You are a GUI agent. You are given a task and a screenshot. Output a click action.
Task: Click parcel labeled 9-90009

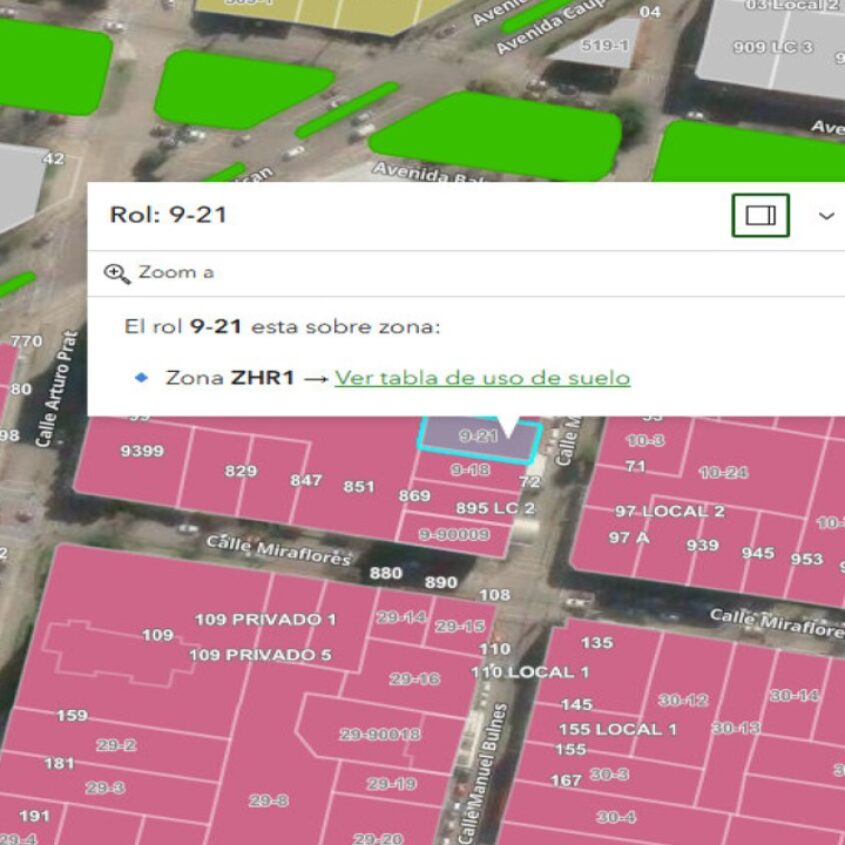454,534
